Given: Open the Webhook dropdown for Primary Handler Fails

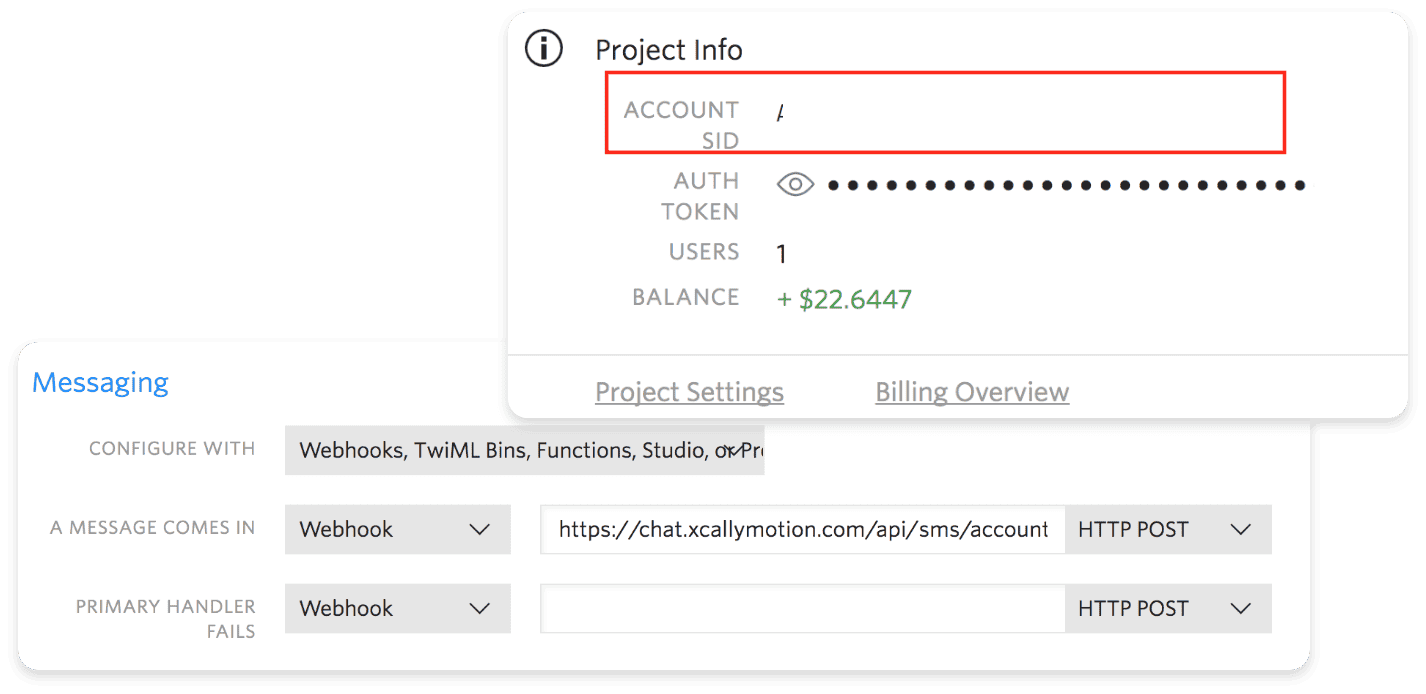Looking at the screenshot, I should [x=397, y=608].
